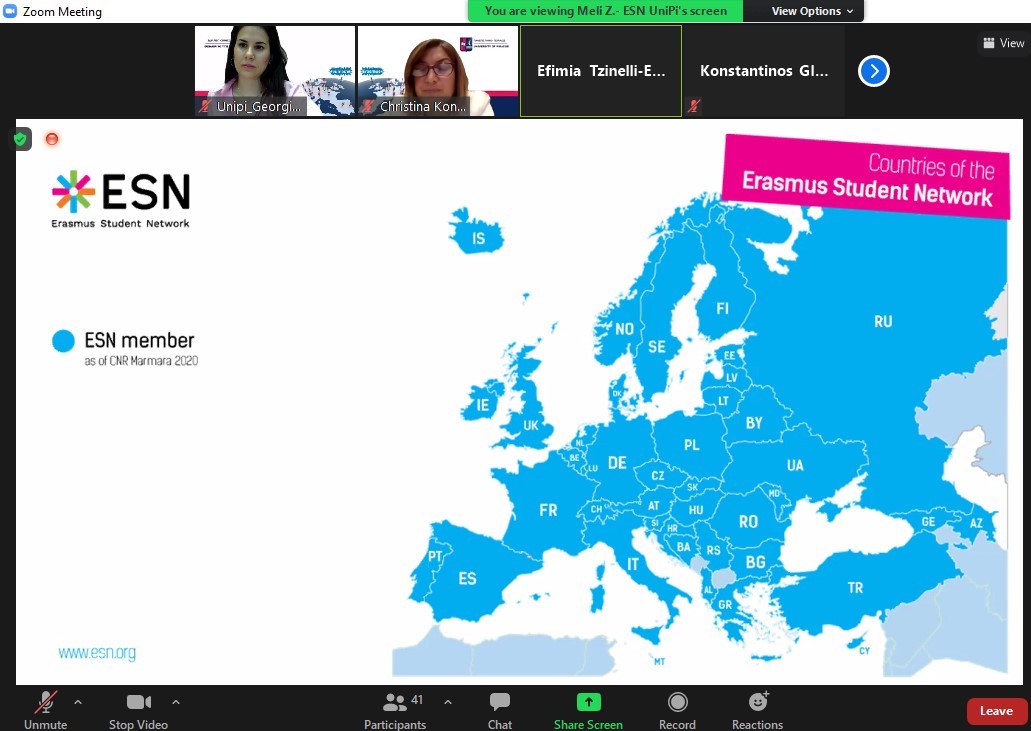Click the 'UK' label on the map
The image size is (1031, 731).
click(531, 425)
